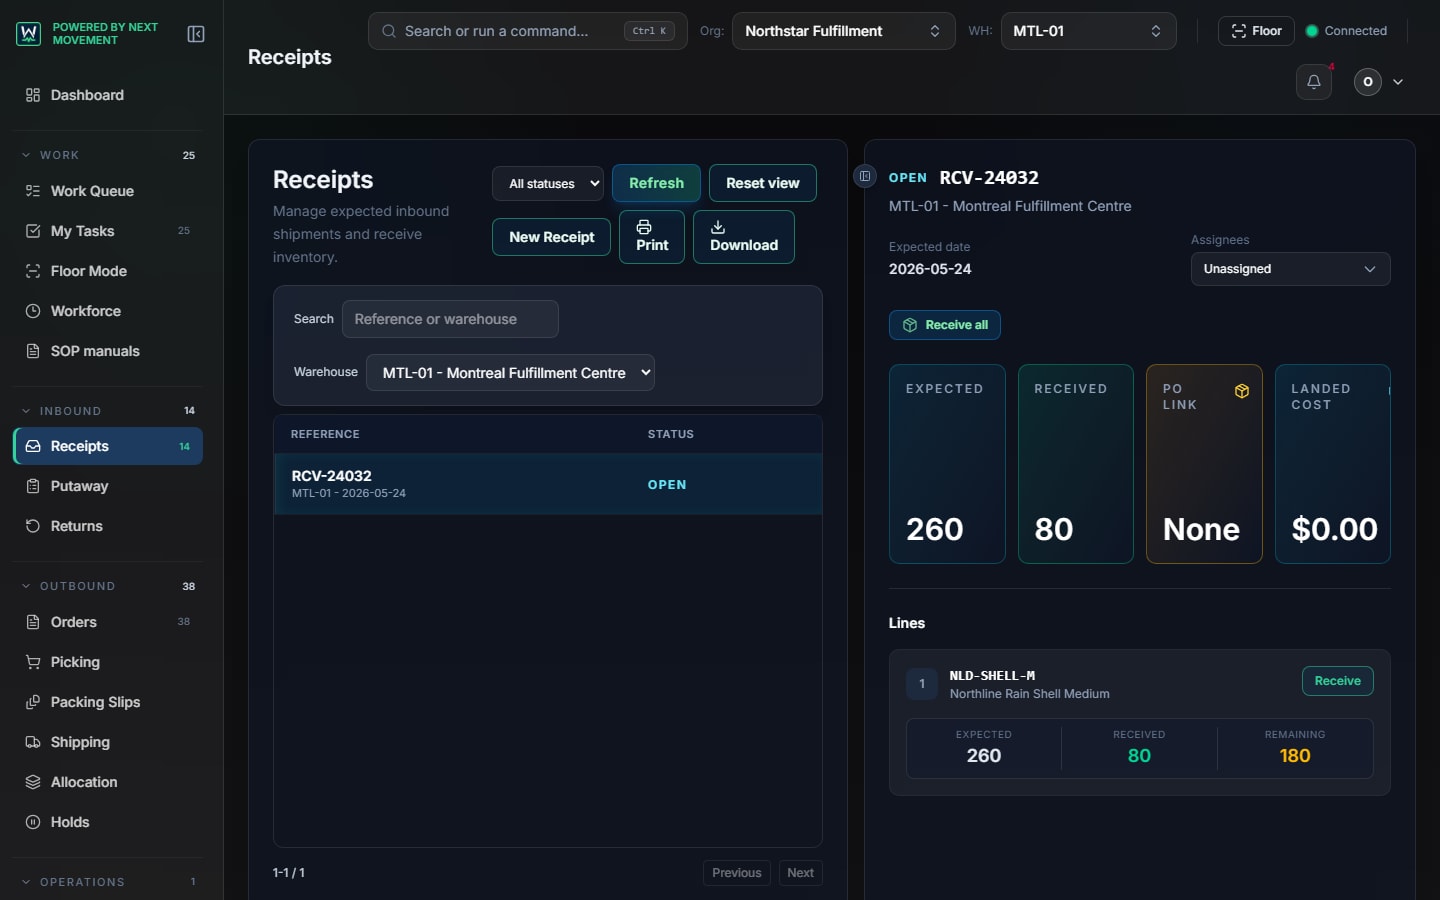This screenshot has height=900, width=1440.
Task: Click the Floor mode button
Action: 1256,31
